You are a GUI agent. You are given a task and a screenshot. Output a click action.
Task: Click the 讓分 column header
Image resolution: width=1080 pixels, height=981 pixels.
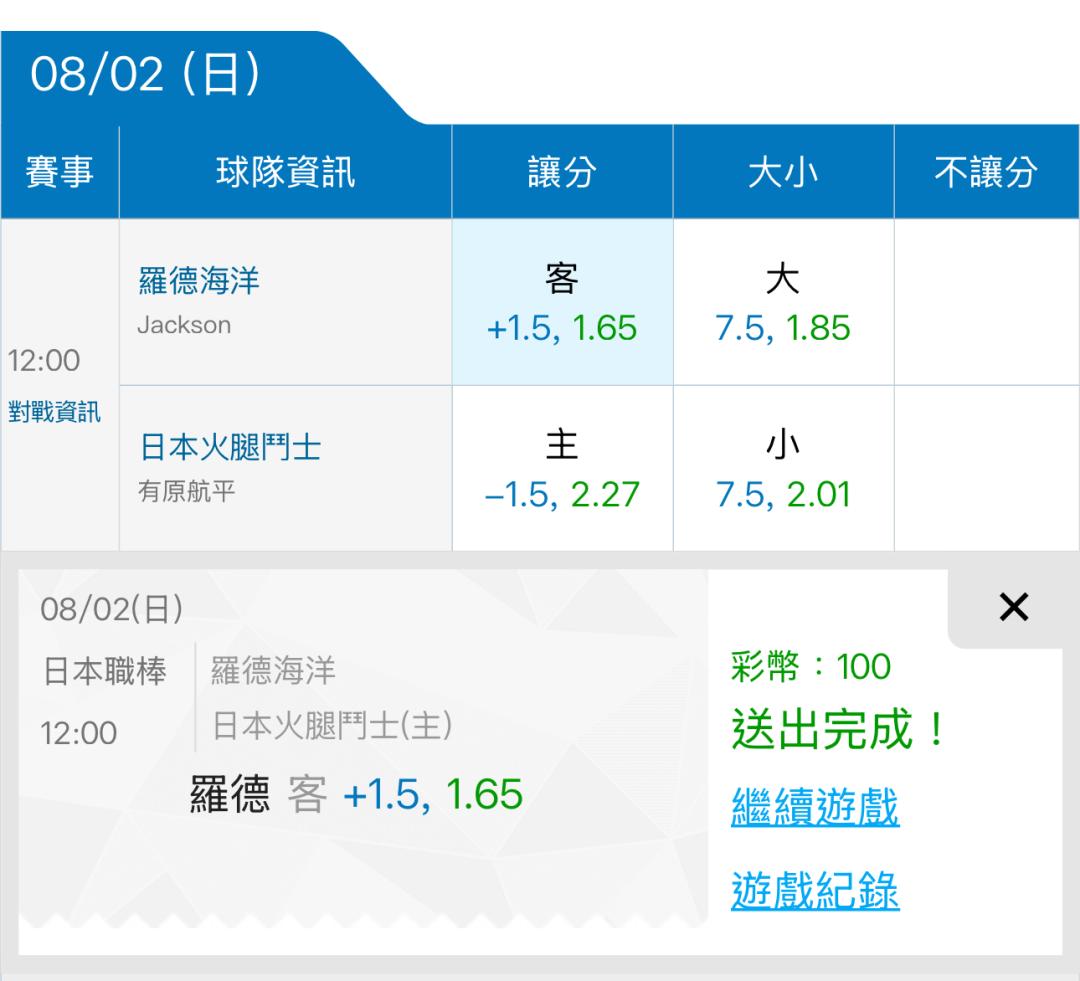pos(562,172)
